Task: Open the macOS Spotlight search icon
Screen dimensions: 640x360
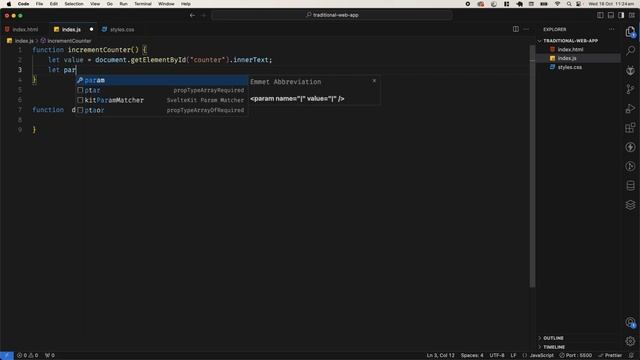Action: 569,4
